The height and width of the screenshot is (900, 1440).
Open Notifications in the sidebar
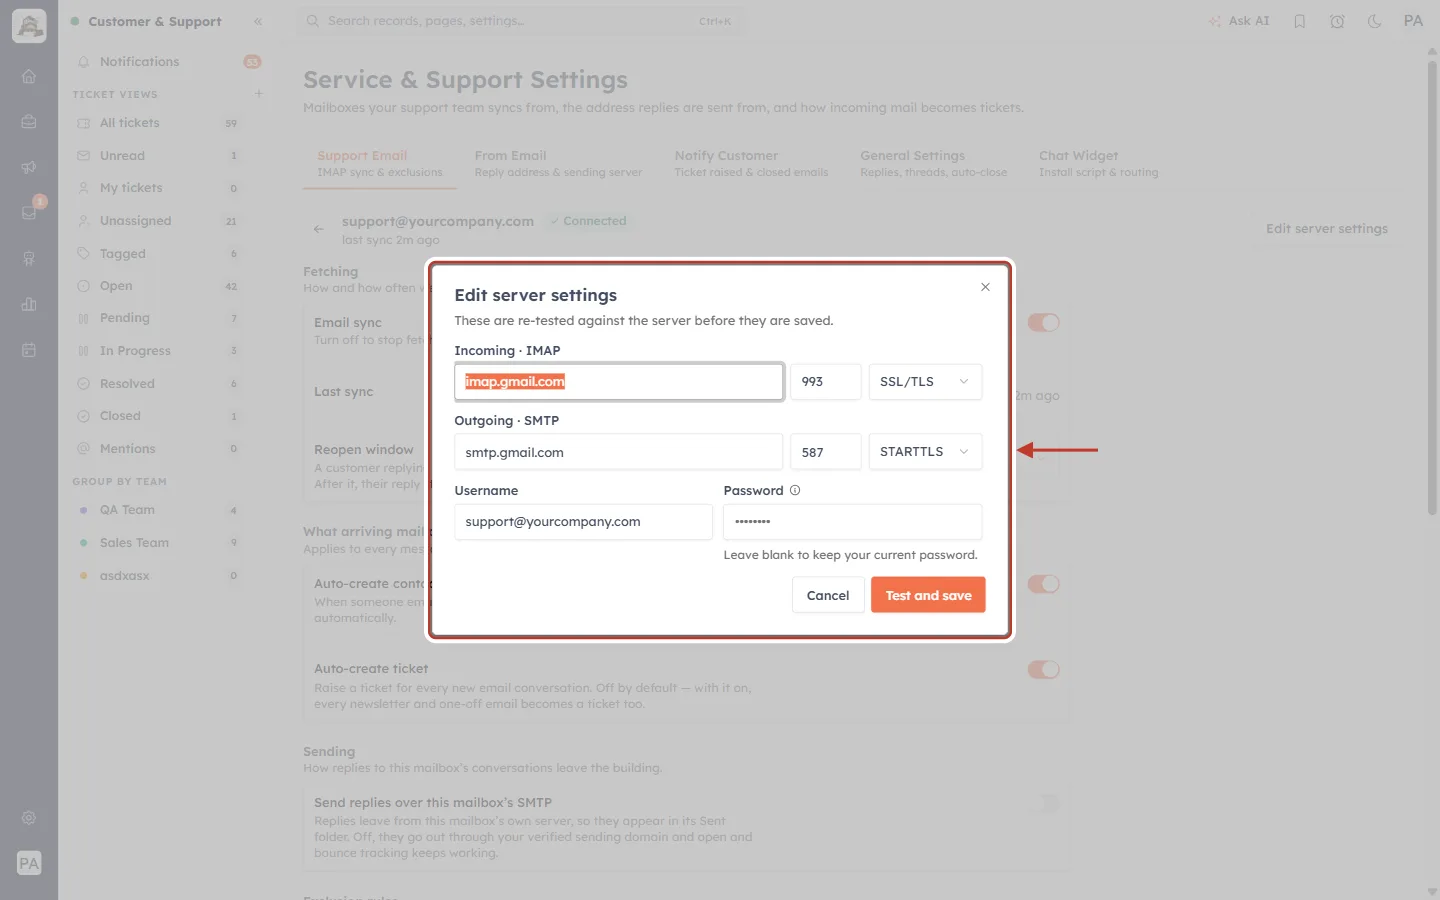pyautogui.click(x=168, y=62)
